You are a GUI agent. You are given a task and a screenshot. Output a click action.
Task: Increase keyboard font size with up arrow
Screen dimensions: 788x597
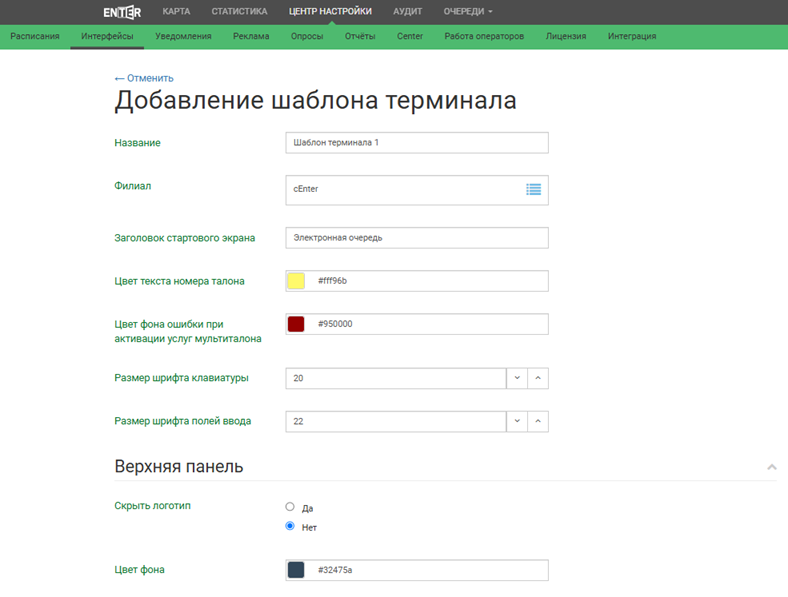[538, 378]
